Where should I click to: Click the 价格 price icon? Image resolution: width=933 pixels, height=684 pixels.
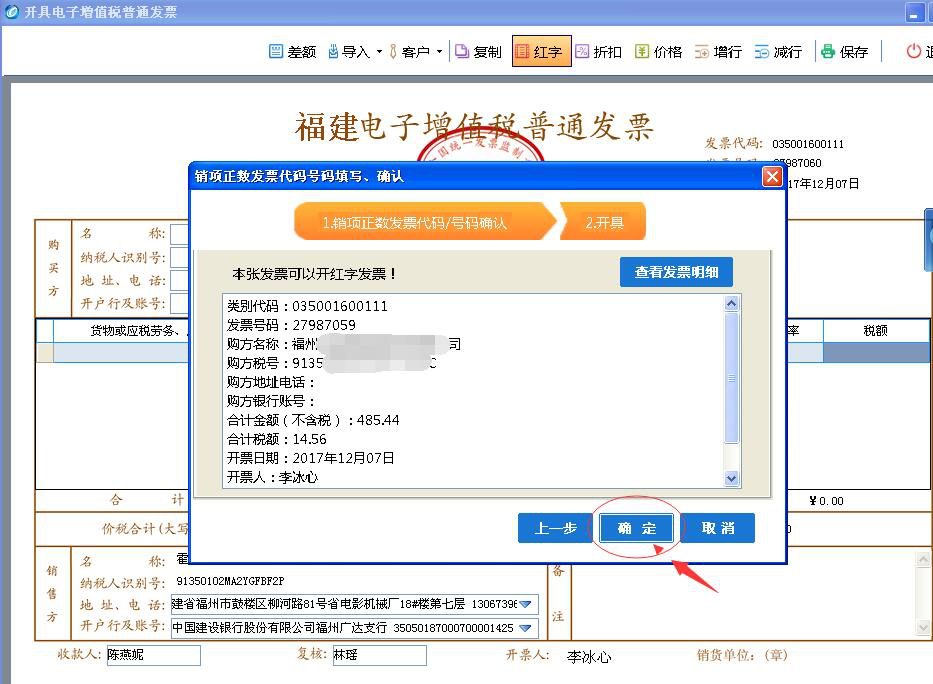click(642, 52)
